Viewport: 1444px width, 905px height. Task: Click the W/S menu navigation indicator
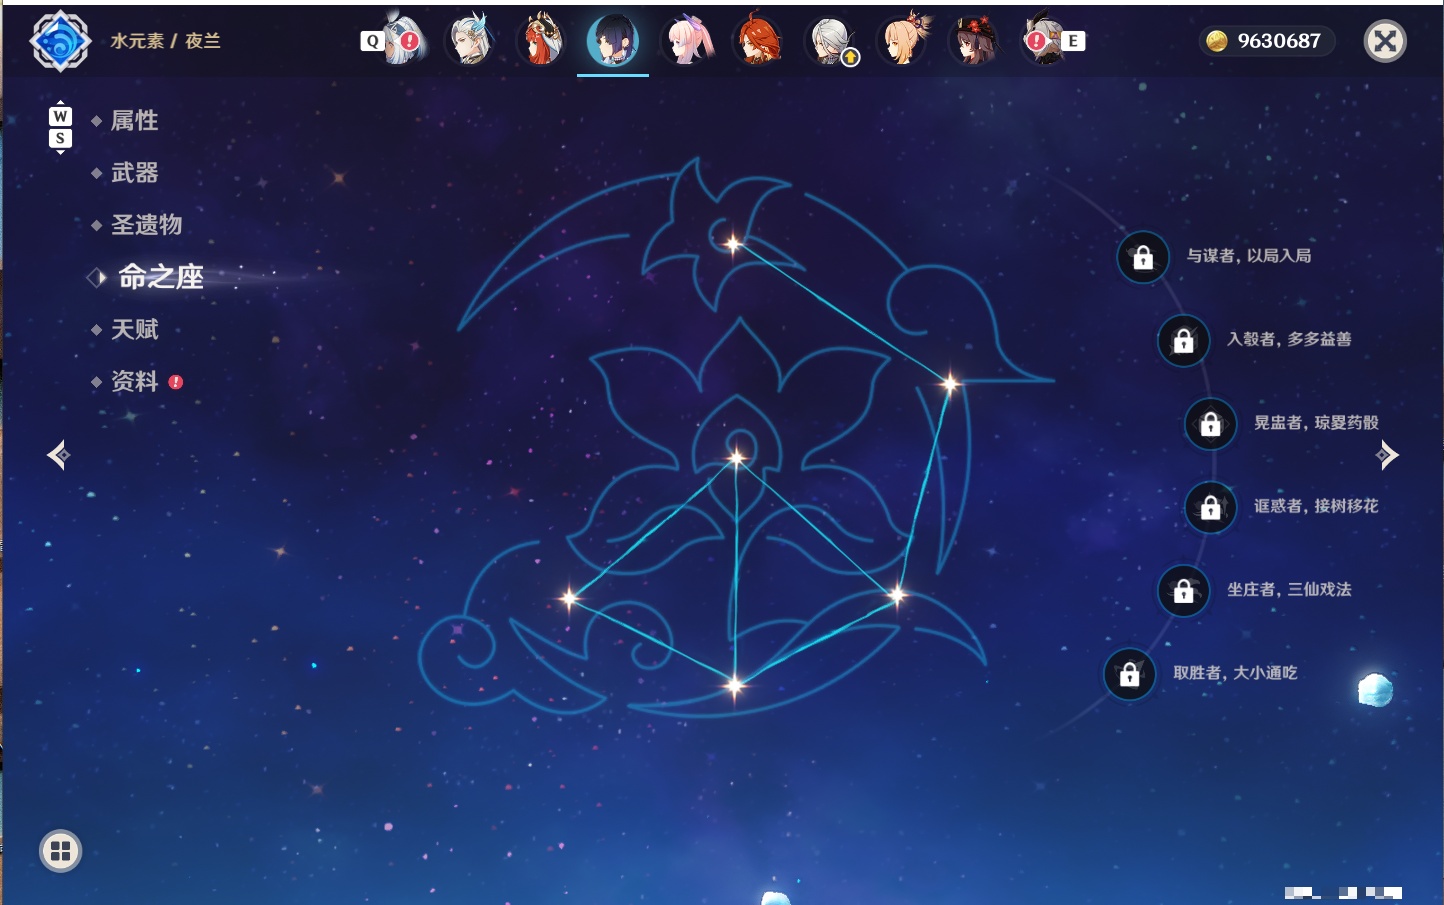point(60,127)
